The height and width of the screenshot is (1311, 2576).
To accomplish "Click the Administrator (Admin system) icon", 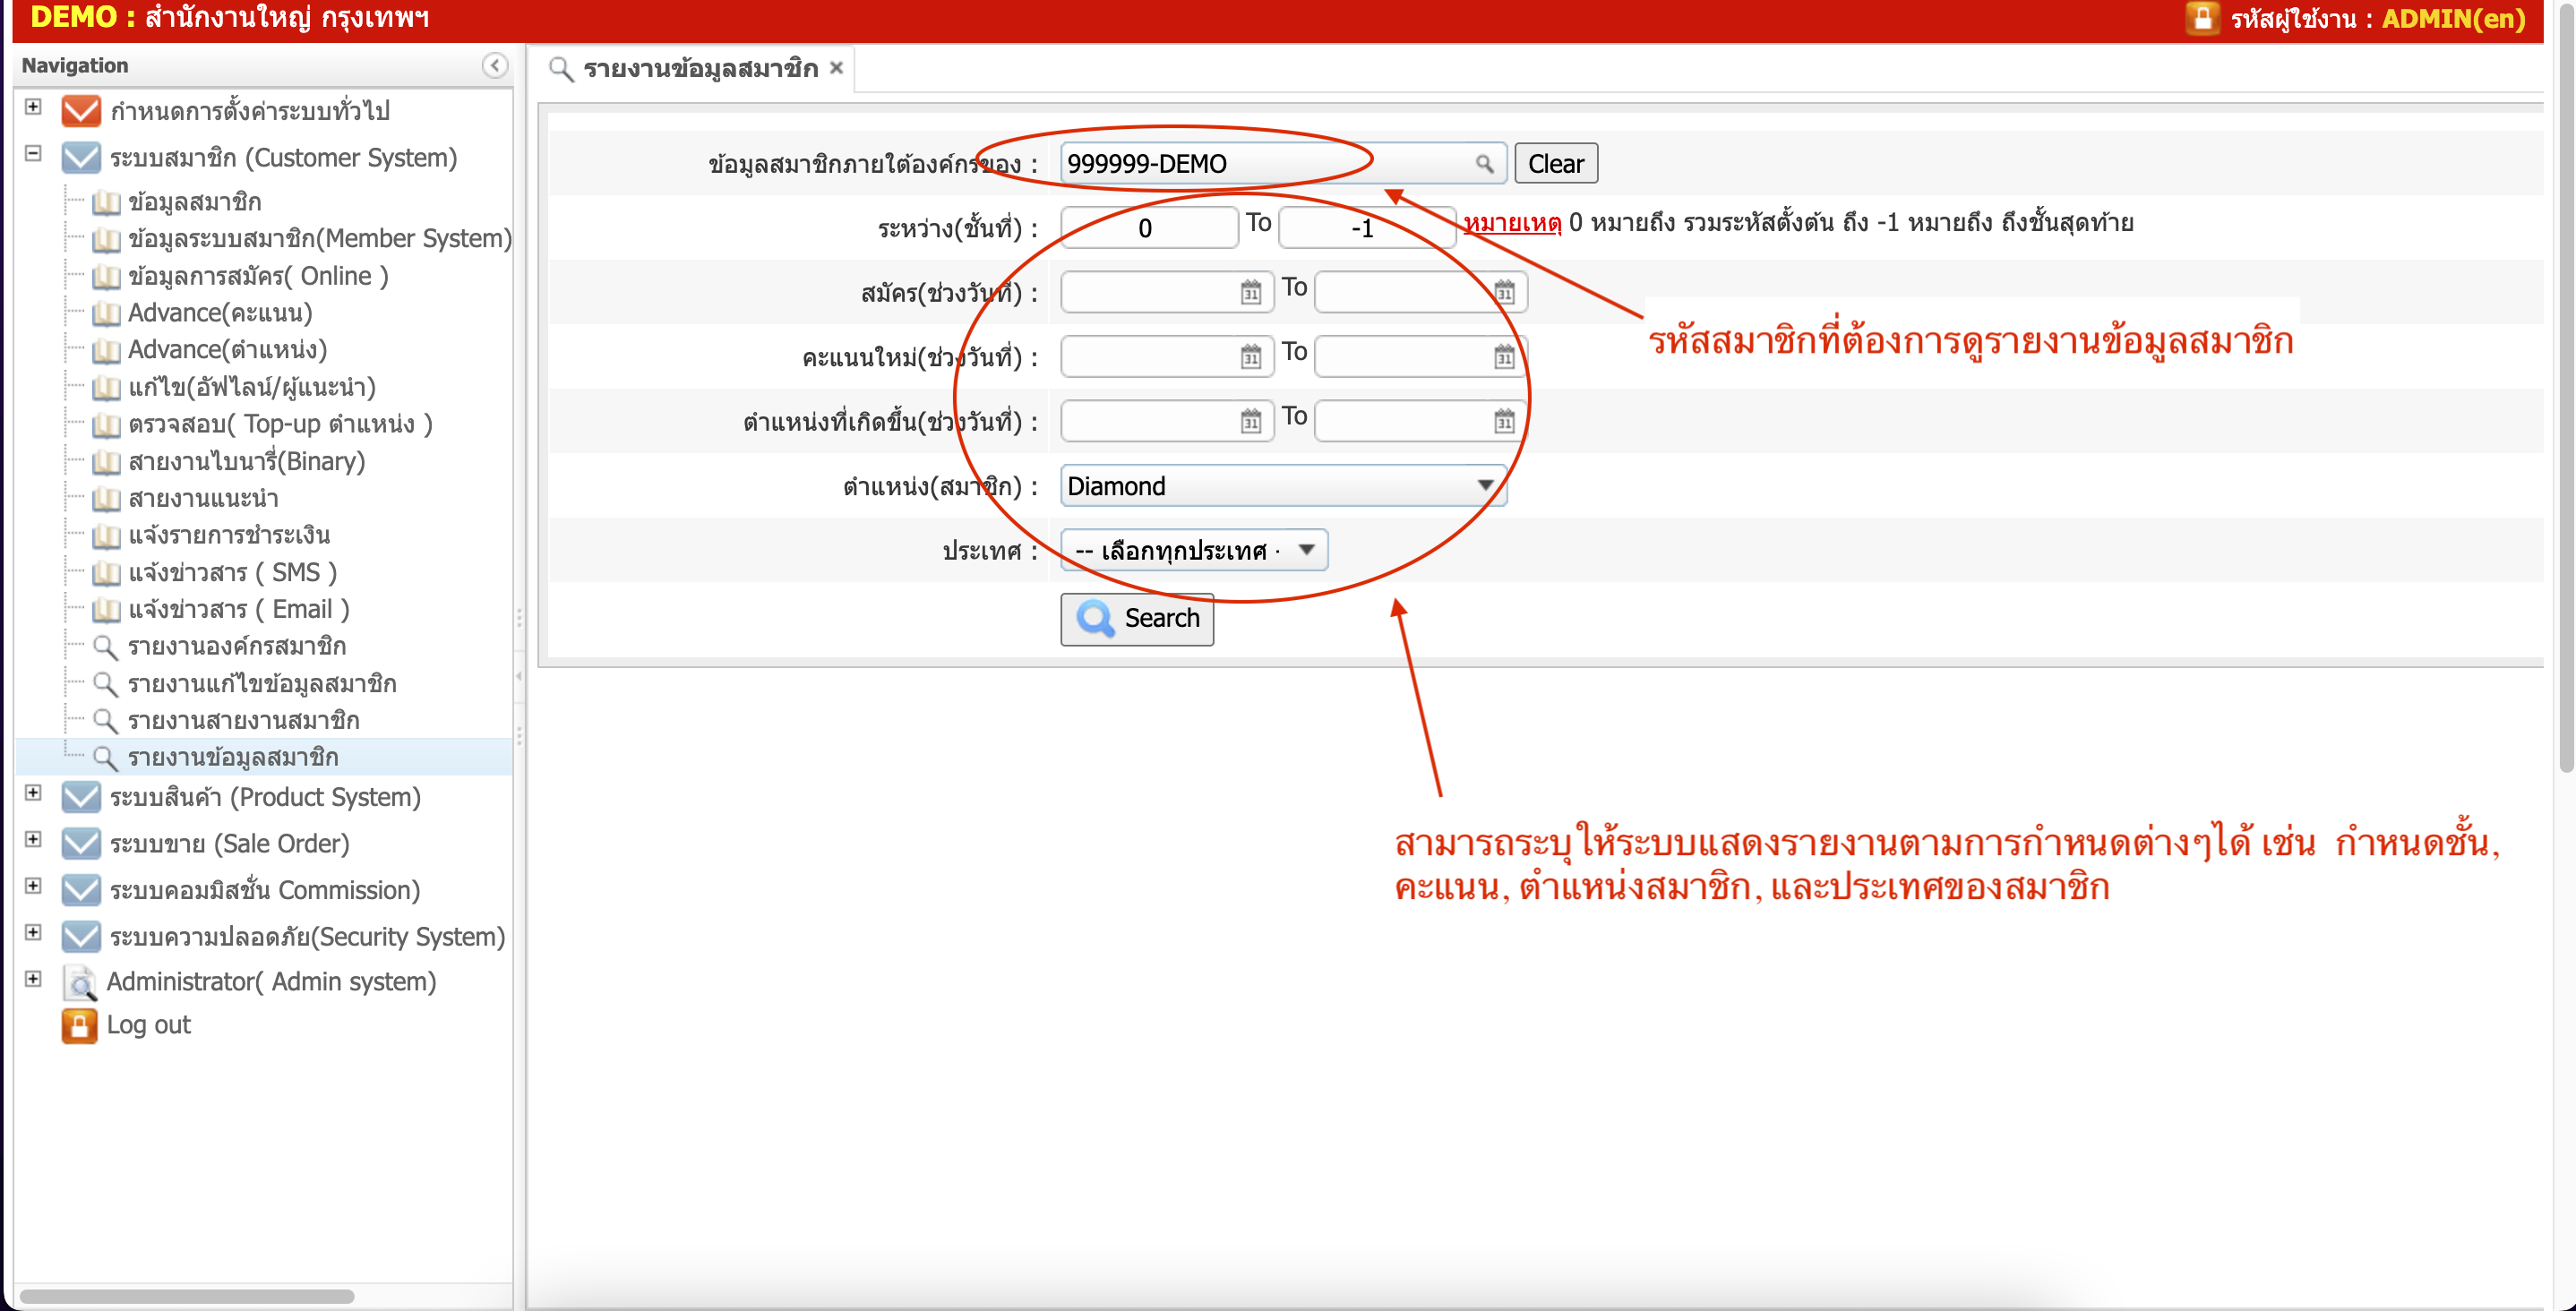I will pyautogui.click(x=79, y=982).
